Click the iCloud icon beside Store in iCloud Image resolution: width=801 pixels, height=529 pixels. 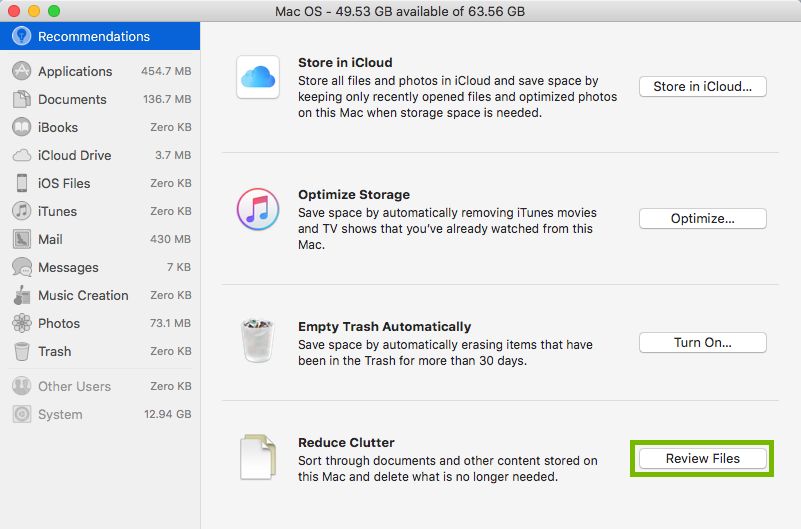tap(258, 77)
